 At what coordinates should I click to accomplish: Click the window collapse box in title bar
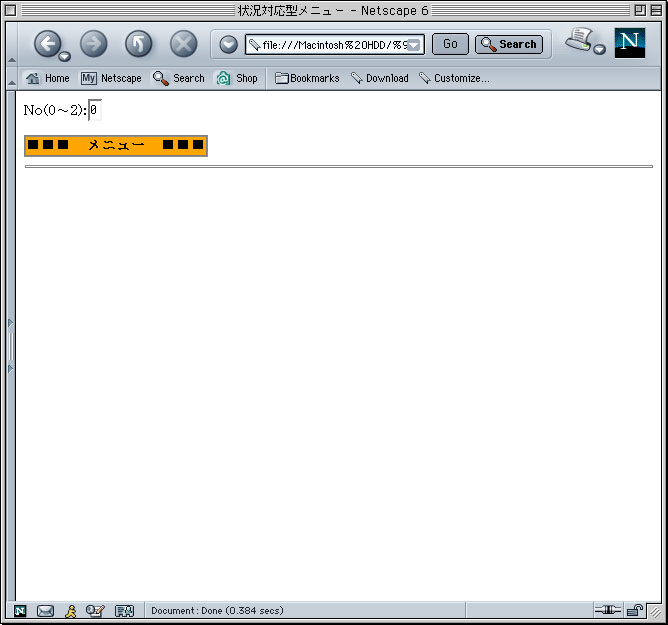tap(656, 10)
